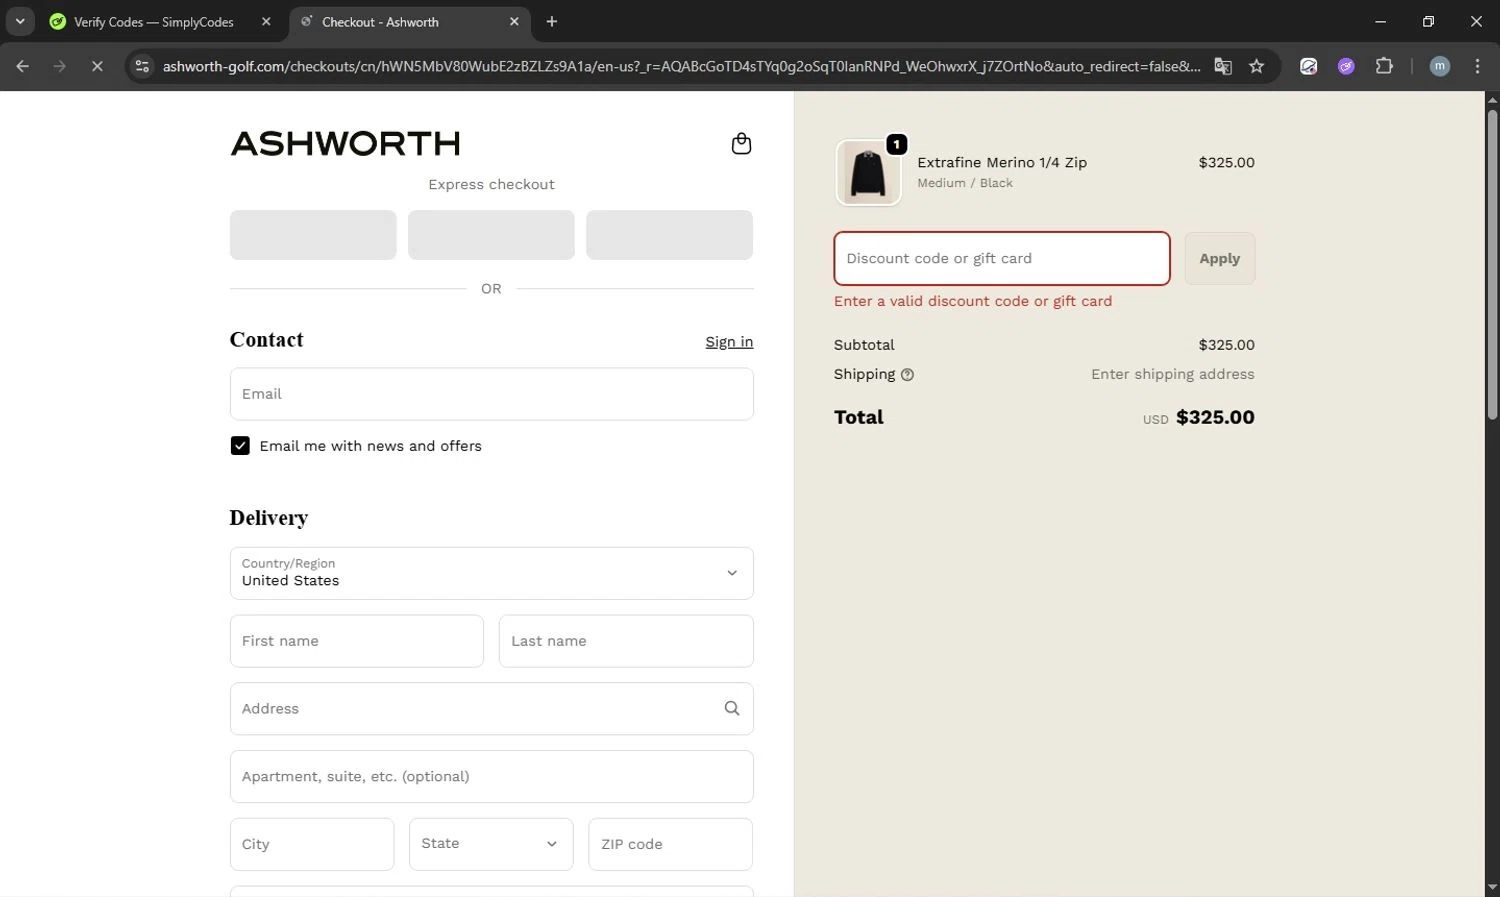This screenshot has width=1500, height=897.
Task: Click the Apartment, suite field
Action: click(491, 777)
